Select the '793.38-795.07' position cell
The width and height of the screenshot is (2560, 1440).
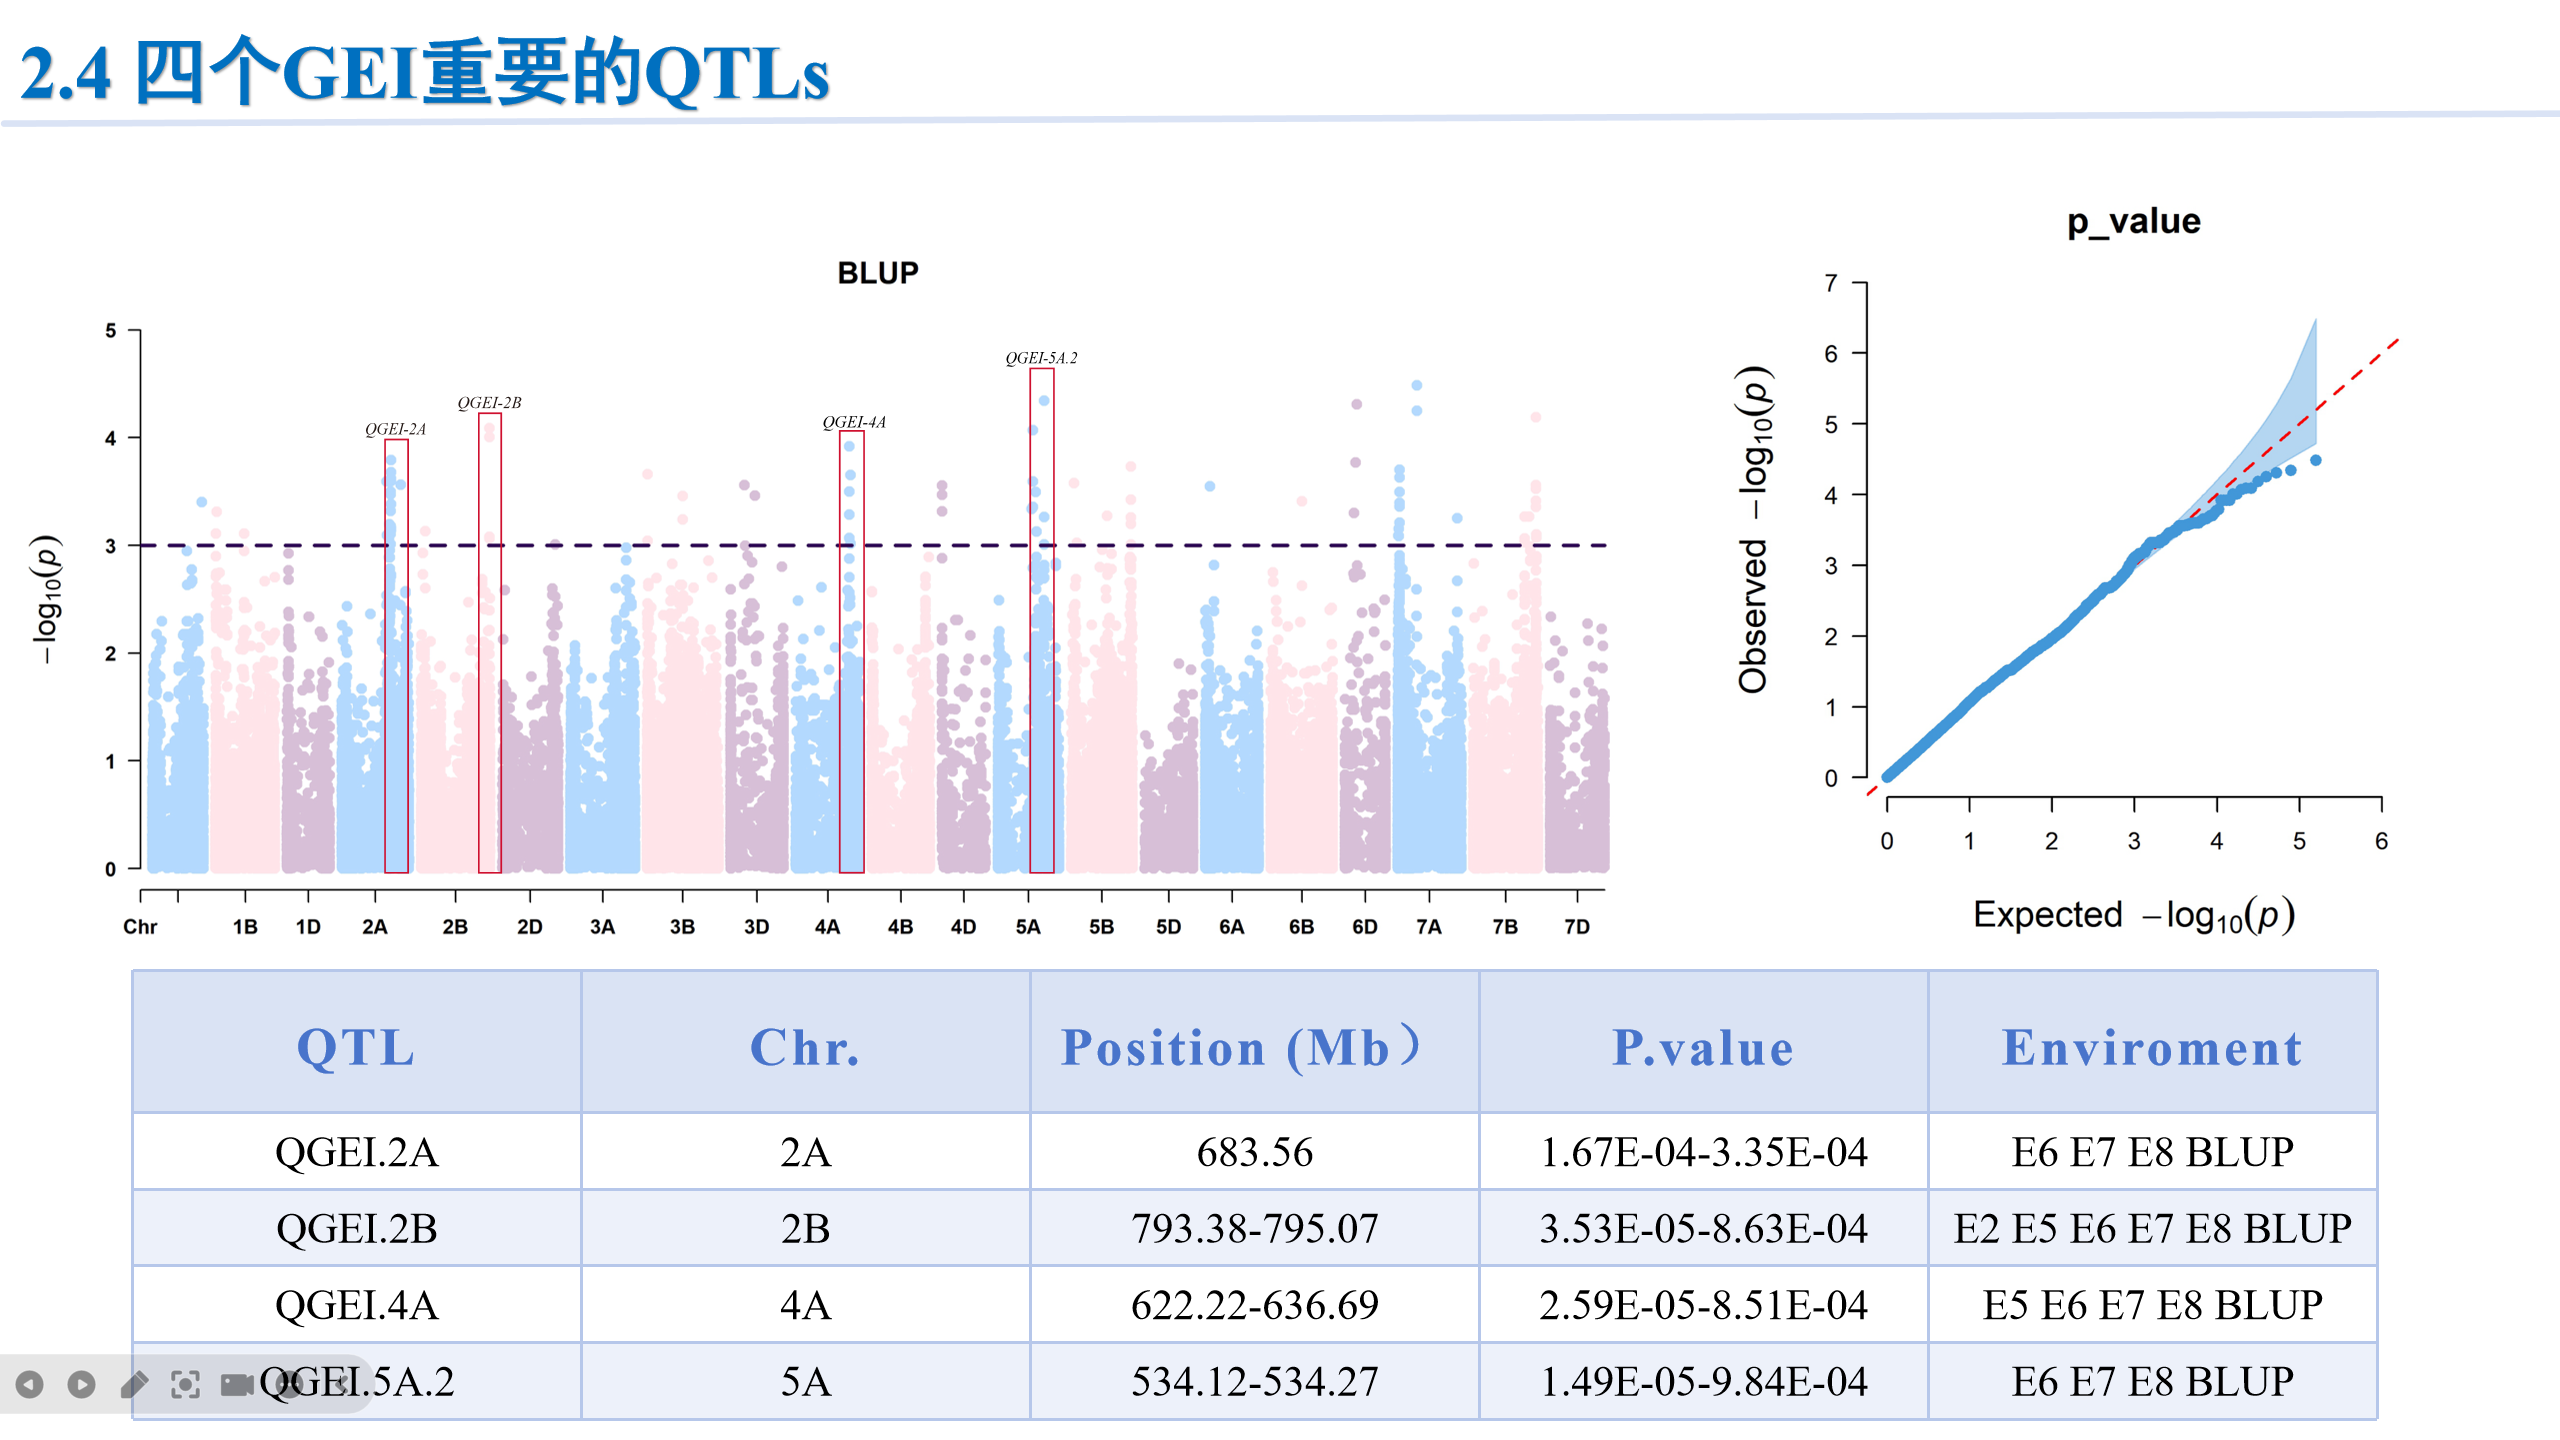1254,1228
